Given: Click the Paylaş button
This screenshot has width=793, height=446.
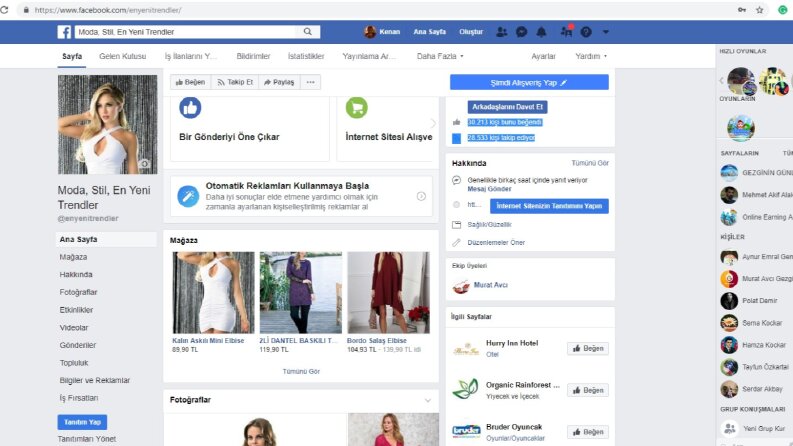Looking at the screenshot, I should (x=279, y=82).
